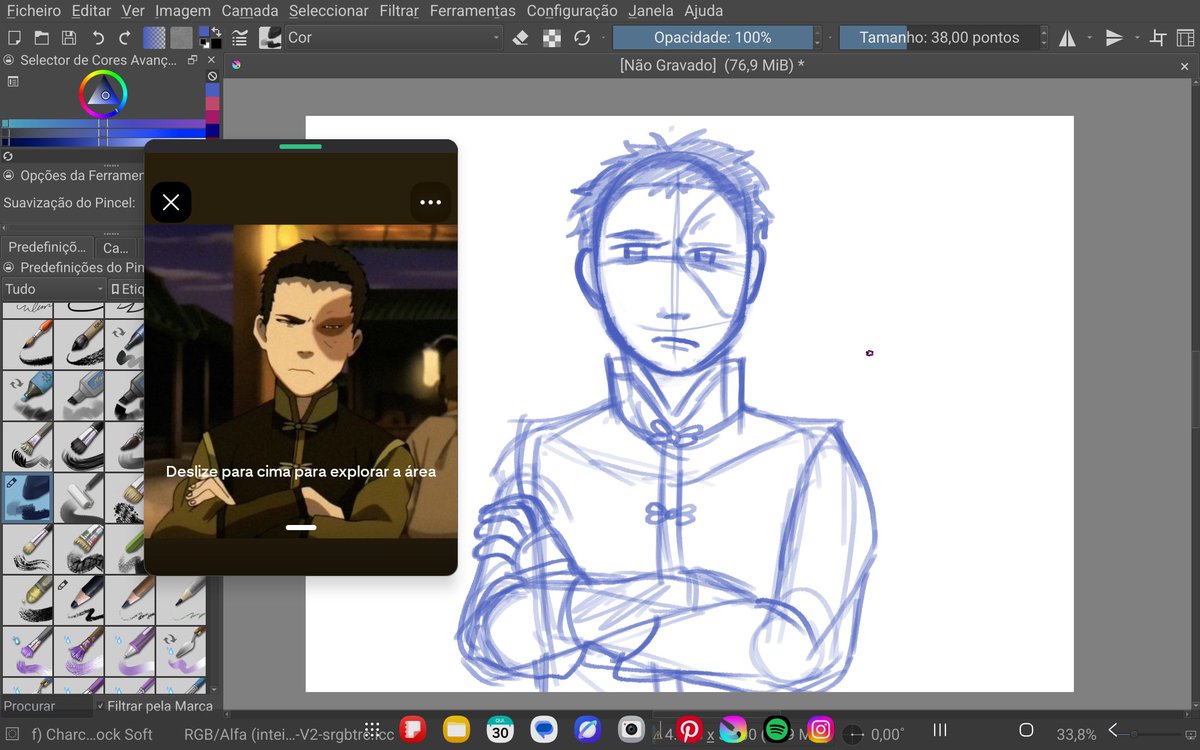The image size is (1200, 750).
Task: Open the three-dots menu in the popup
Action: (x=431, y=202)
